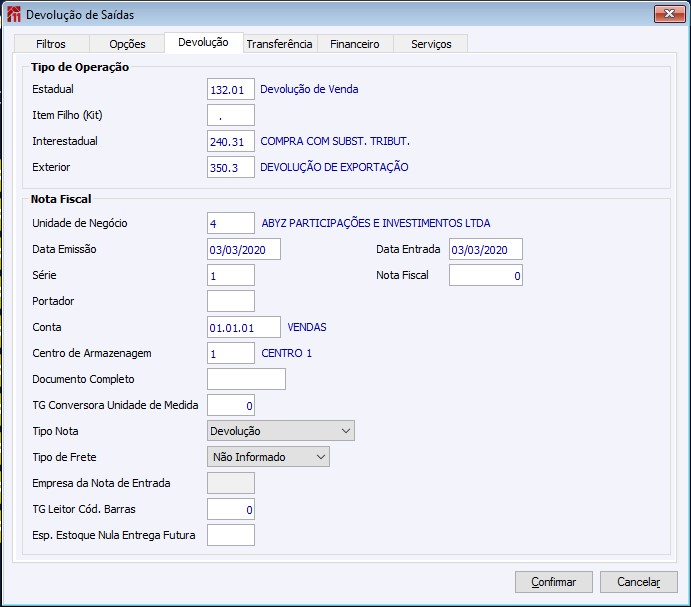Expand the Tipo de Frete dropdown
This screenshot has height=607, width=691.
pyautogui.click(x=268, y=457)
